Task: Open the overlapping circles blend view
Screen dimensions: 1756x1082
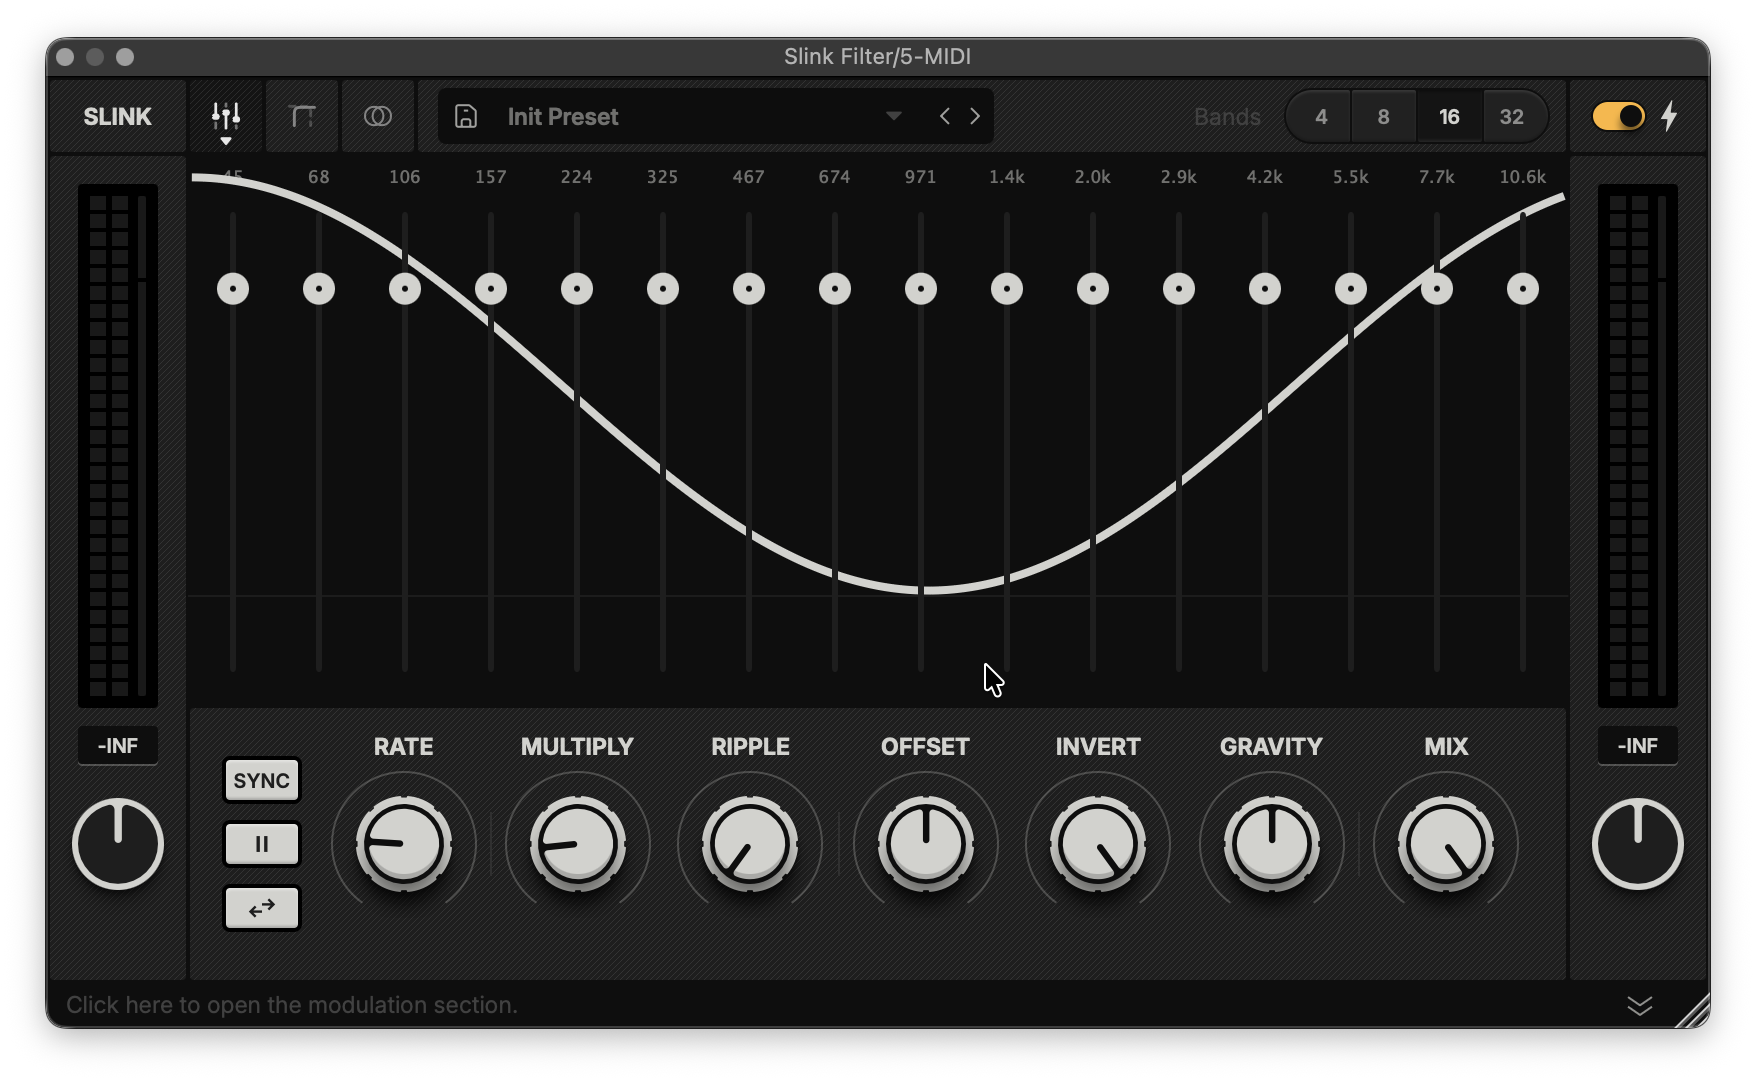Action: (x=378, y=116)
